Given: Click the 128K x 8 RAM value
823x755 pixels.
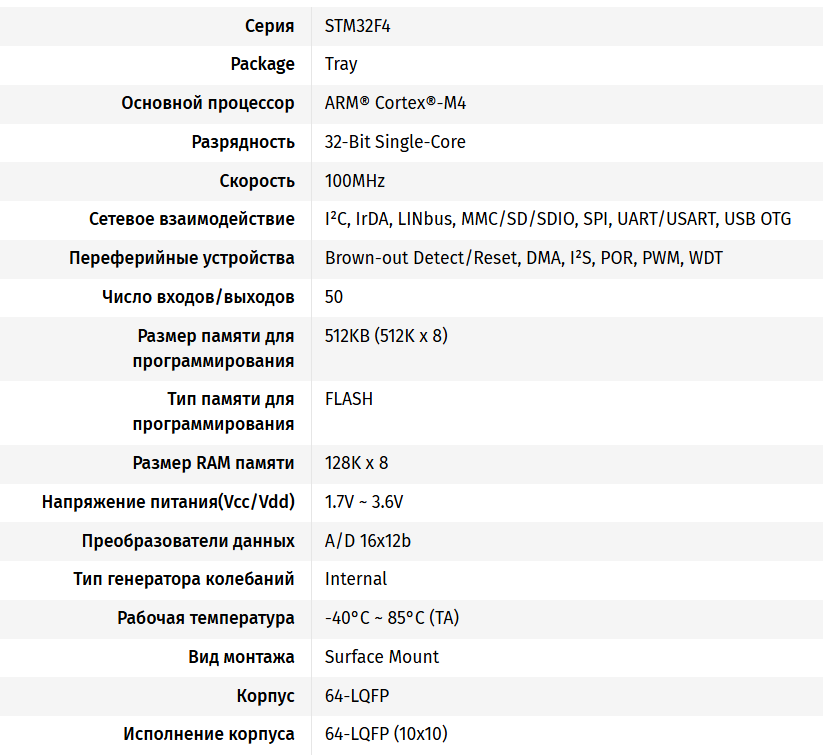Looking at the screenshot, I should click(x=356, y=463).
